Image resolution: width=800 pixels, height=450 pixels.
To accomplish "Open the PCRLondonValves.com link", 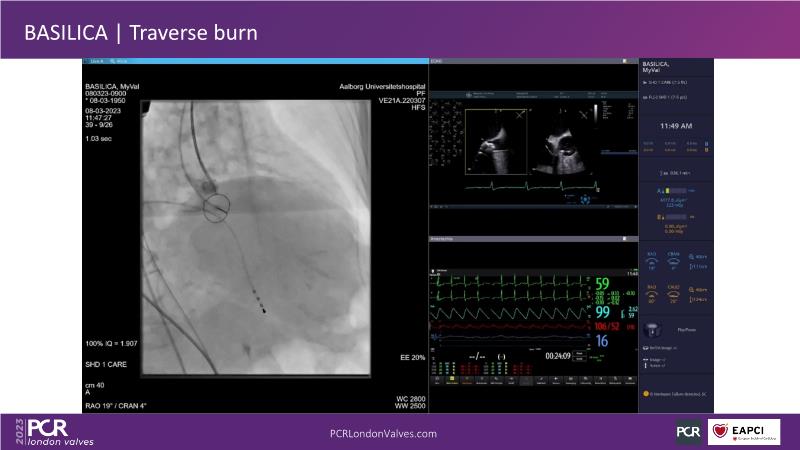I will point(383,433).
